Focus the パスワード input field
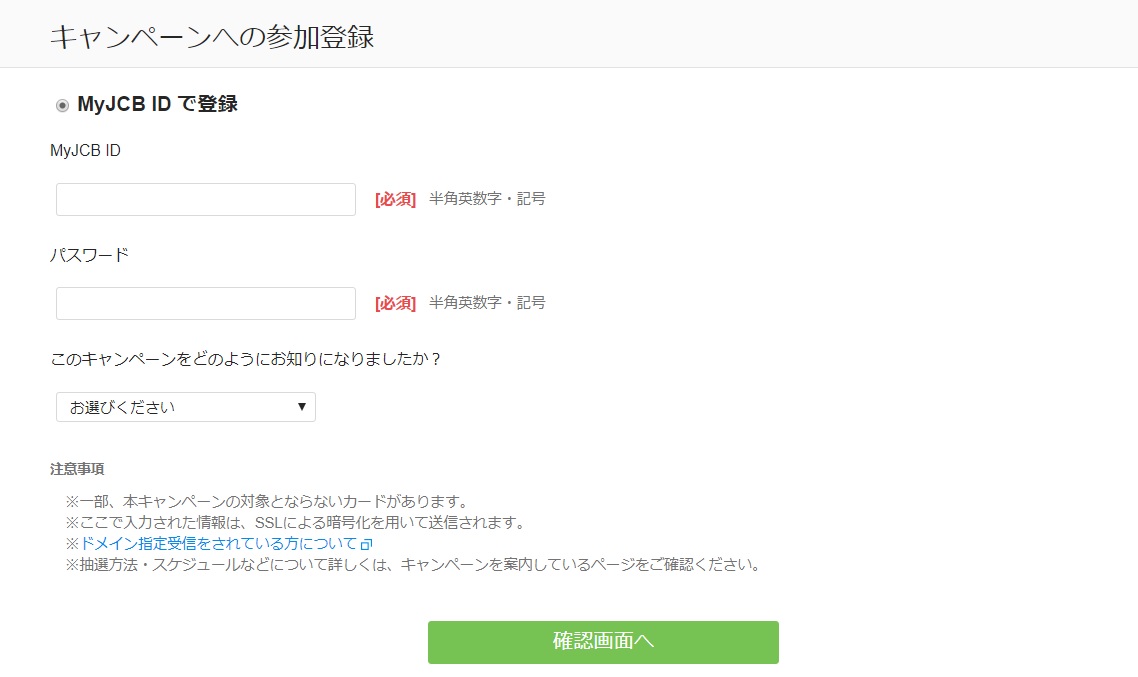Image resolution: width=1138 pixels, height=677 pixels. 206,303
